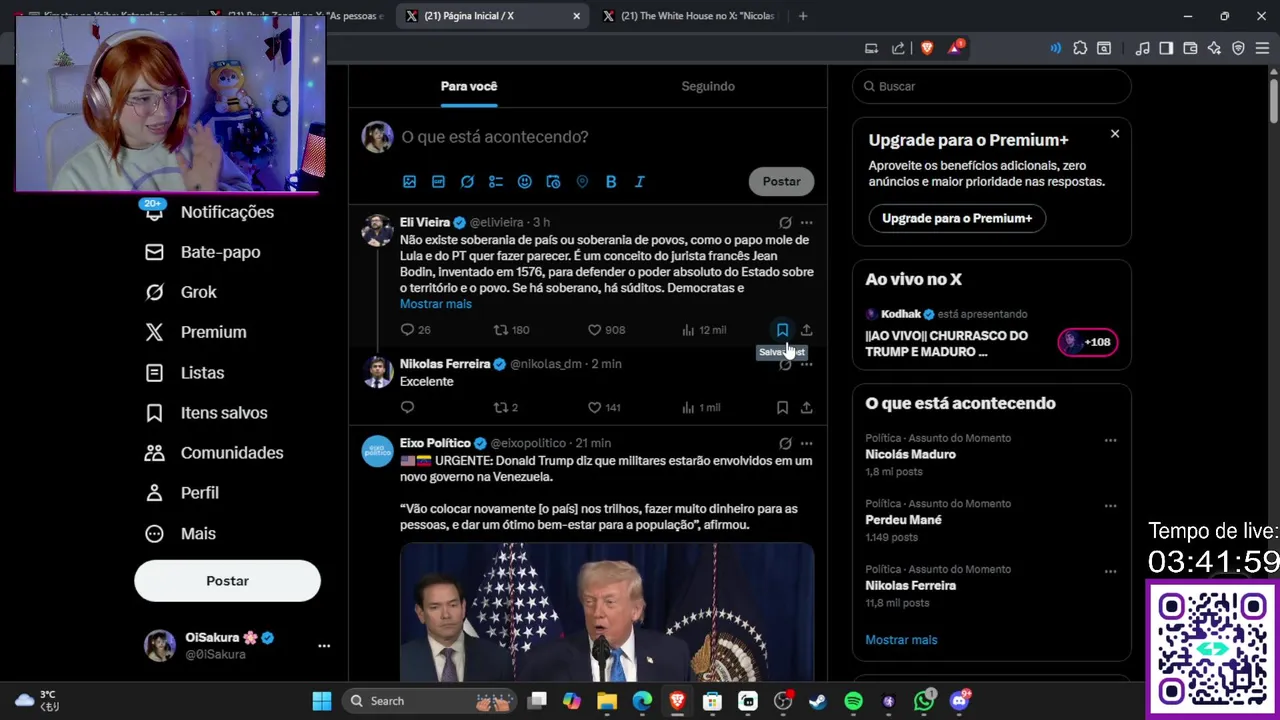
Task: Share Eli Vieira's post
Action: tap(806, 330)
